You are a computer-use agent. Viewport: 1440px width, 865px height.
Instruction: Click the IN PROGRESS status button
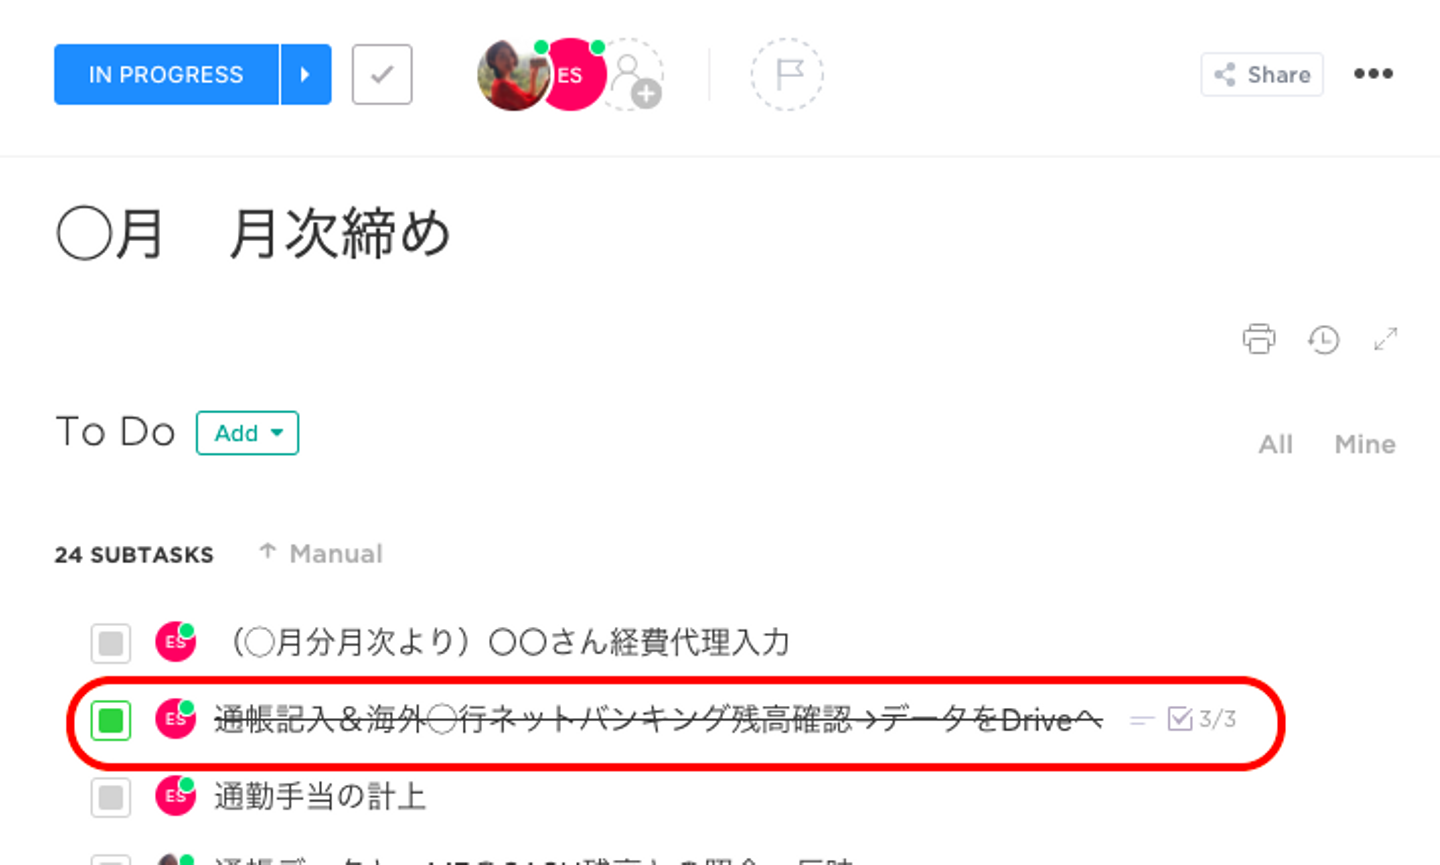click(166, 74)
